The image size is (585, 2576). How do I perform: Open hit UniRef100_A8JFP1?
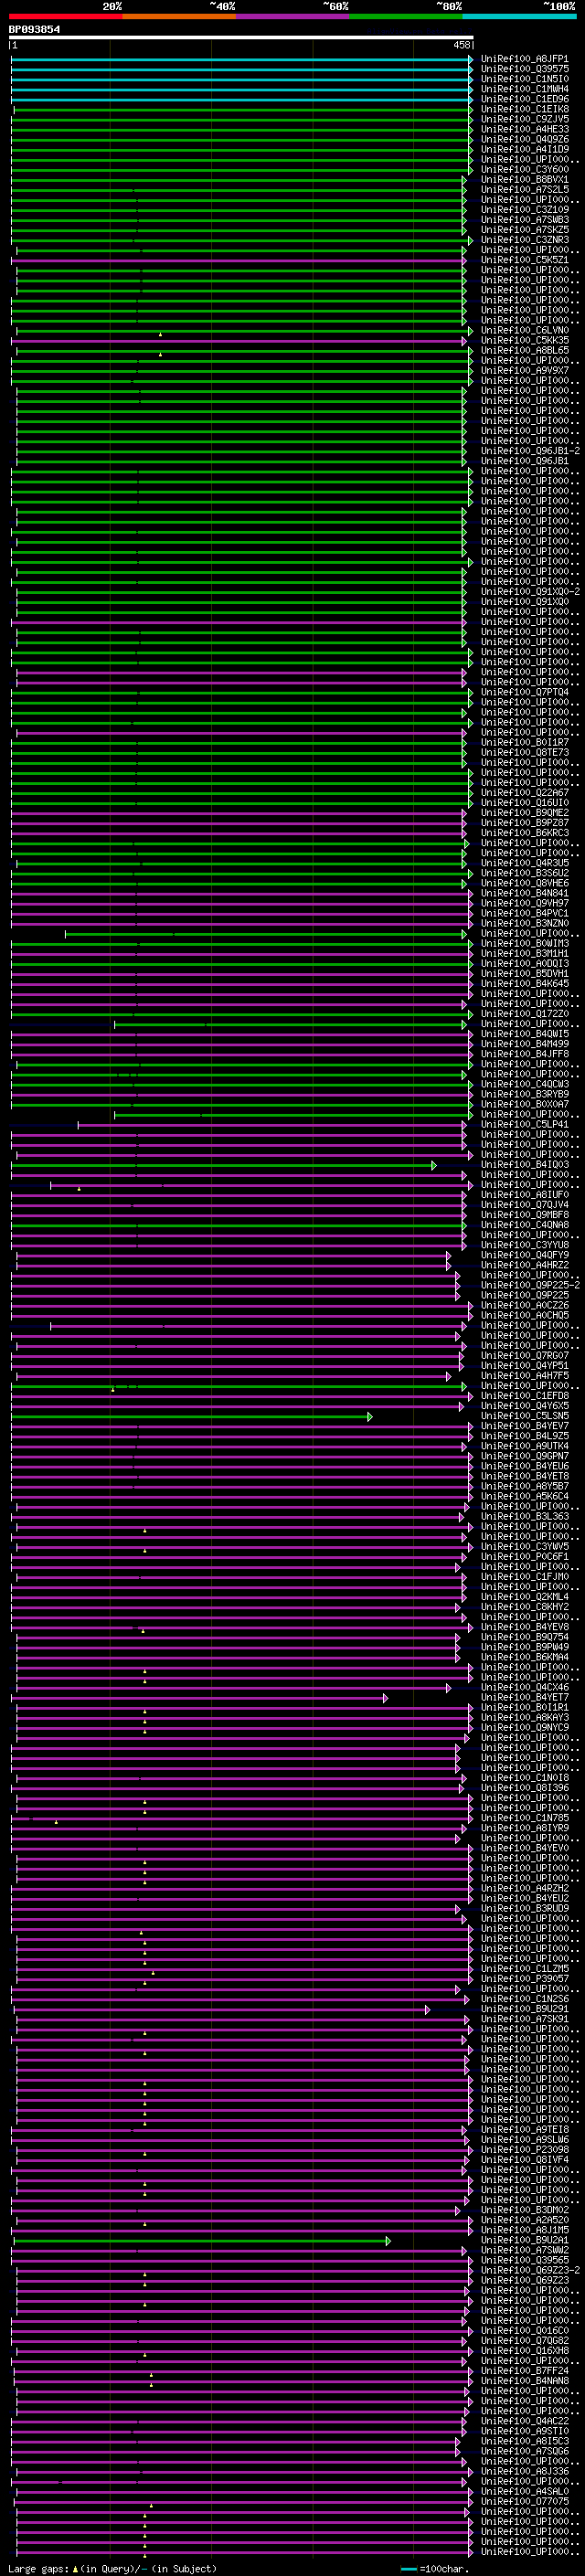[x=525, y=59]
